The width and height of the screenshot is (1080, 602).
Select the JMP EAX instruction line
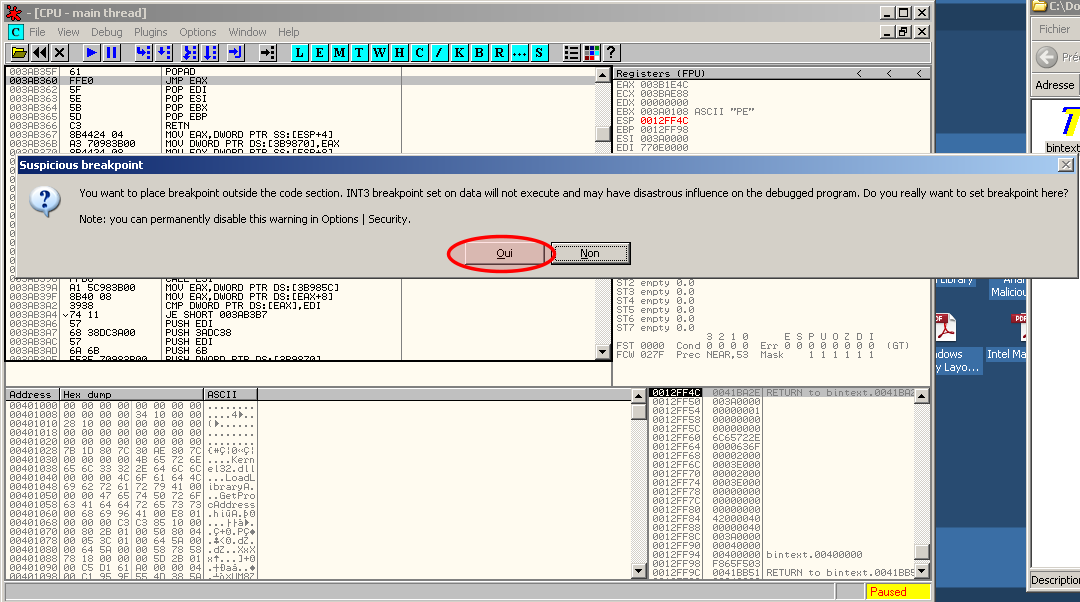point(190,80)
